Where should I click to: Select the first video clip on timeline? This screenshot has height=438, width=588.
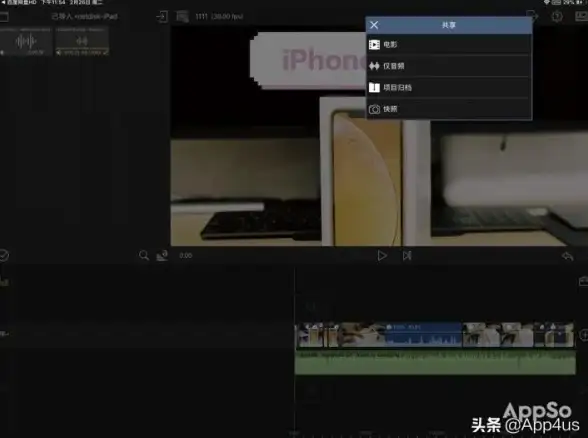pos(310,334)
